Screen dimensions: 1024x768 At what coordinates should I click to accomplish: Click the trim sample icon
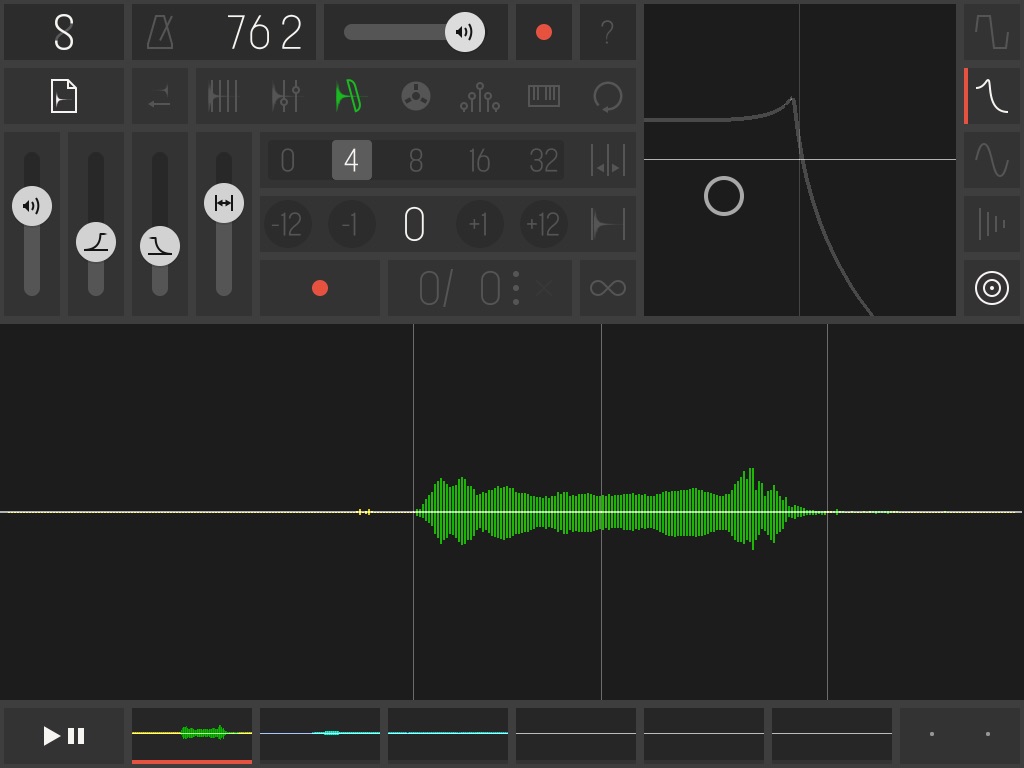pos(608,224)
